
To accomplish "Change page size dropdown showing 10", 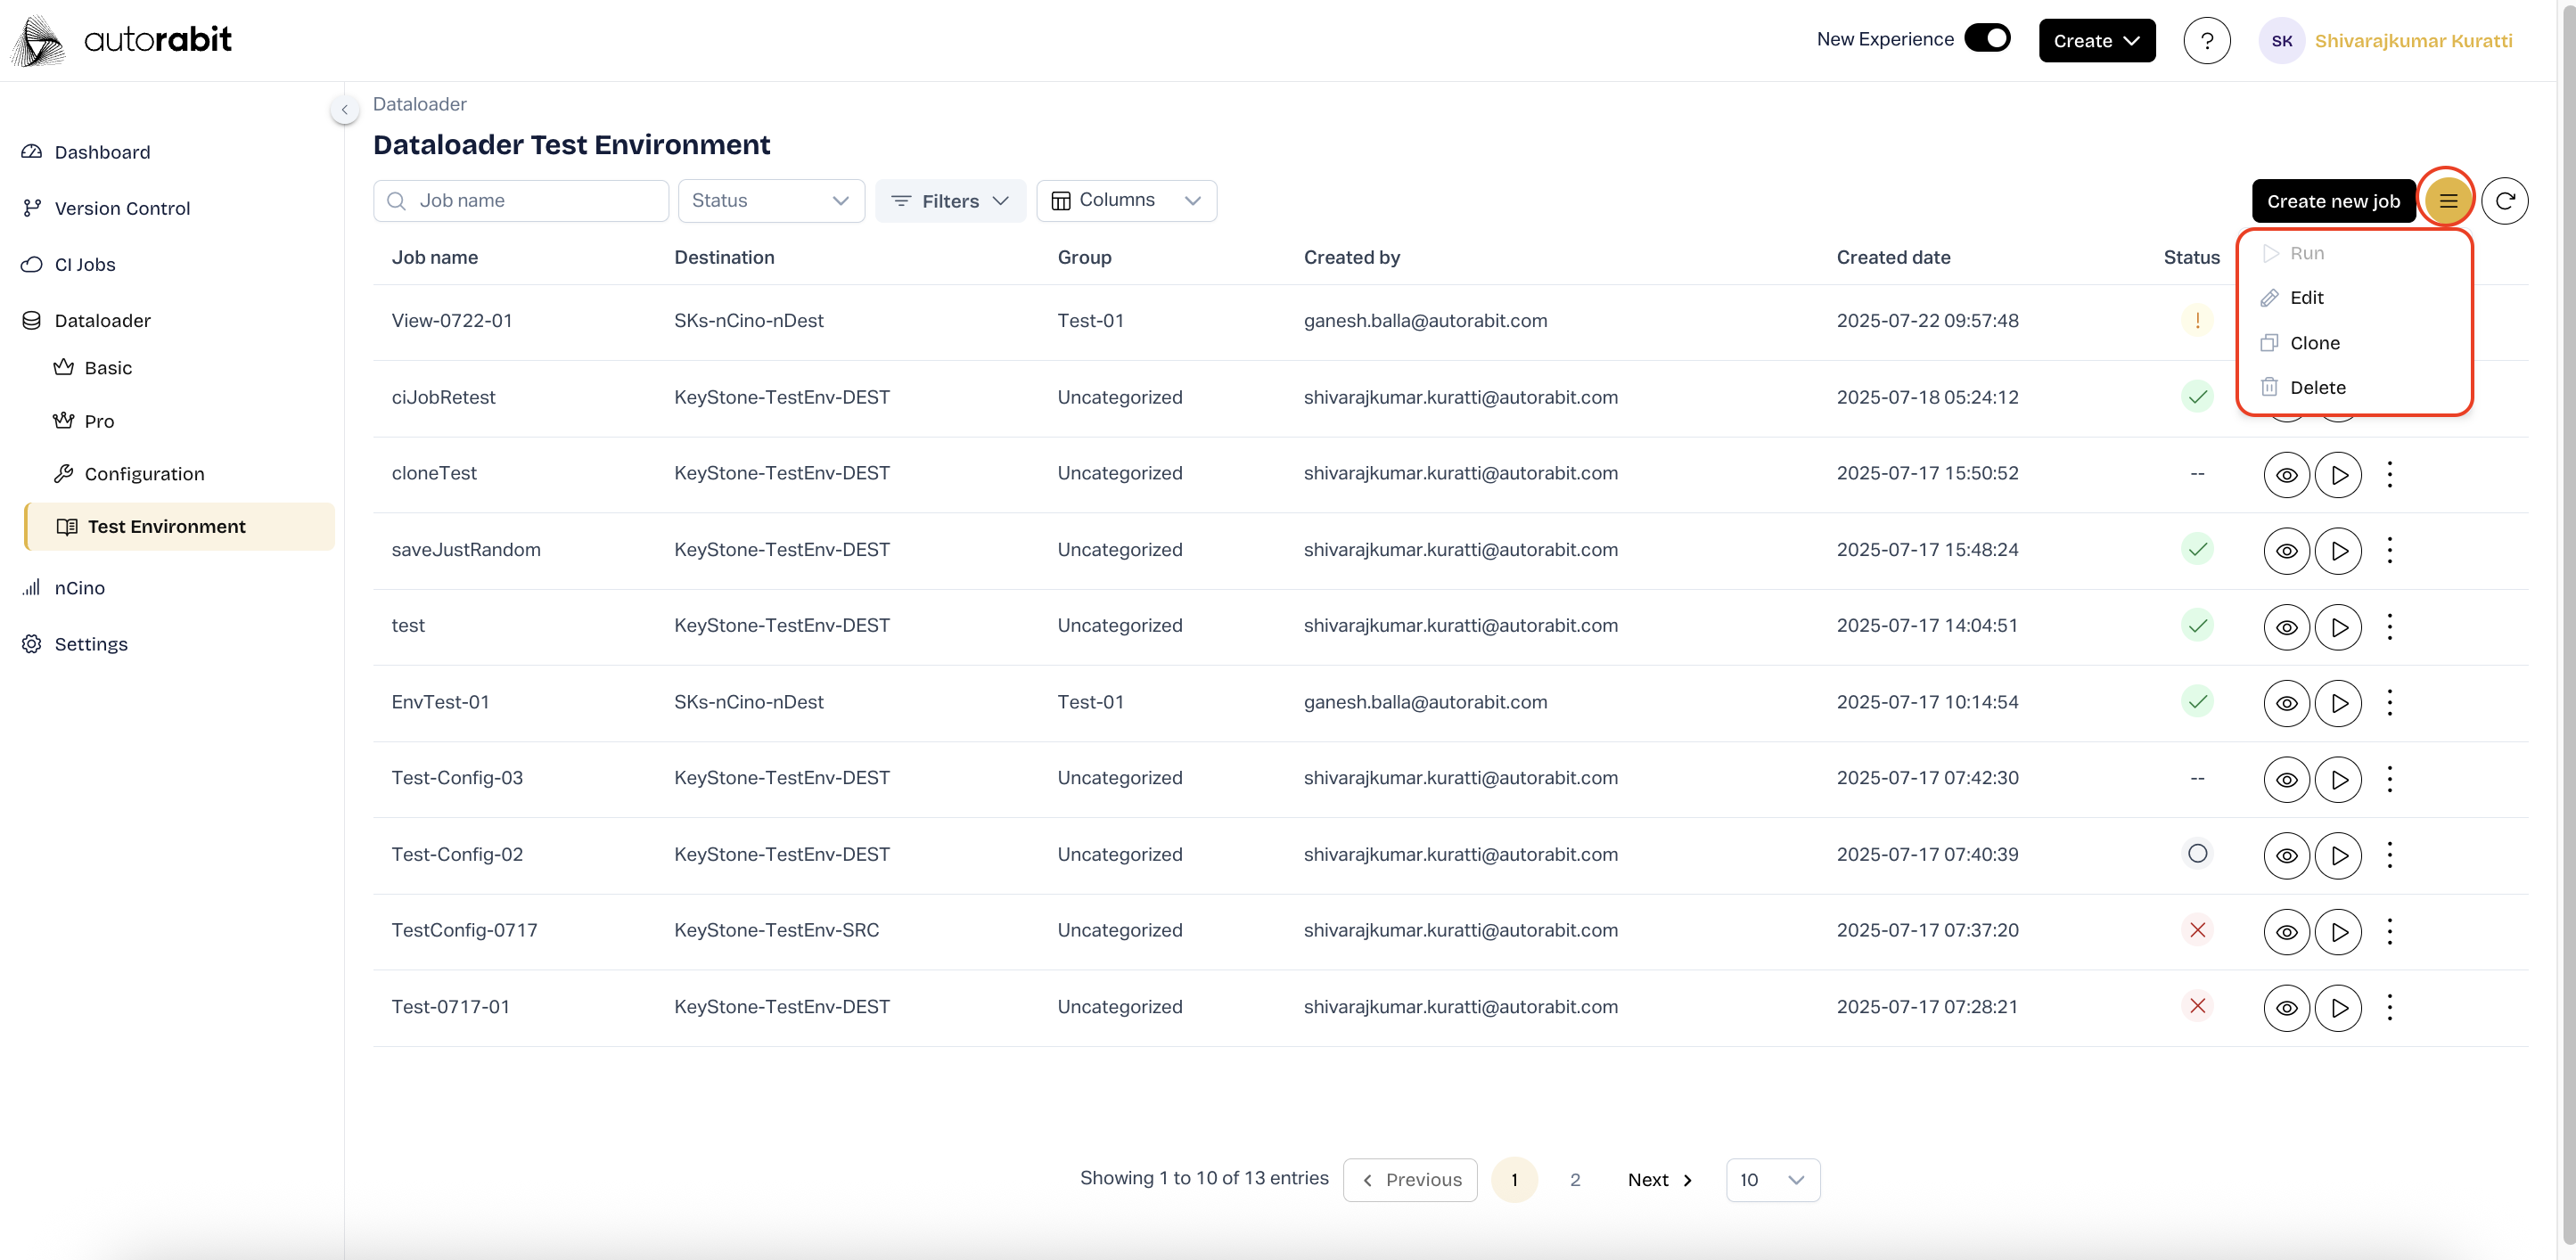I will (x=1772, y=1180).
